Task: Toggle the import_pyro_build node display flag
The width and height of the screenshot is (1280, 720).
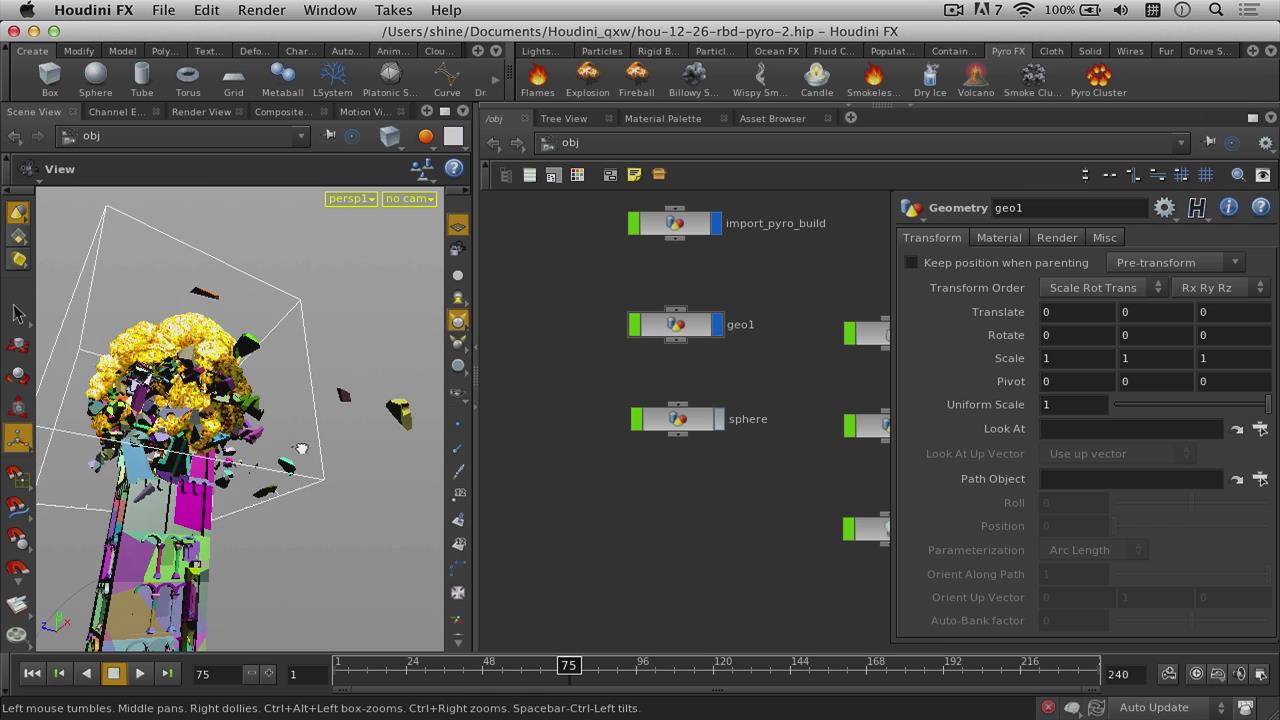Action: pyautogui.click(x=716, y=223)
